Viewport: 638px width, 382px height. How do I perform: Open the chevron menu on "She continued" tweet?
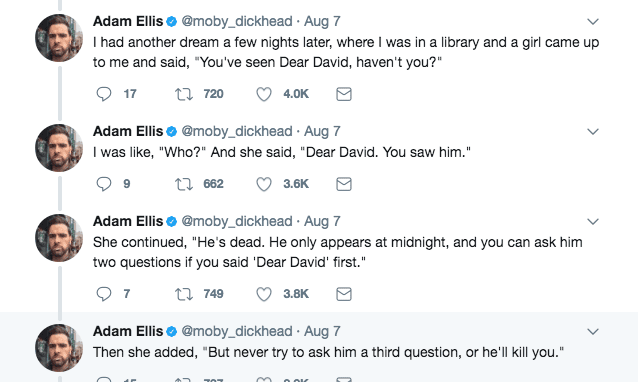click(593, 222)
